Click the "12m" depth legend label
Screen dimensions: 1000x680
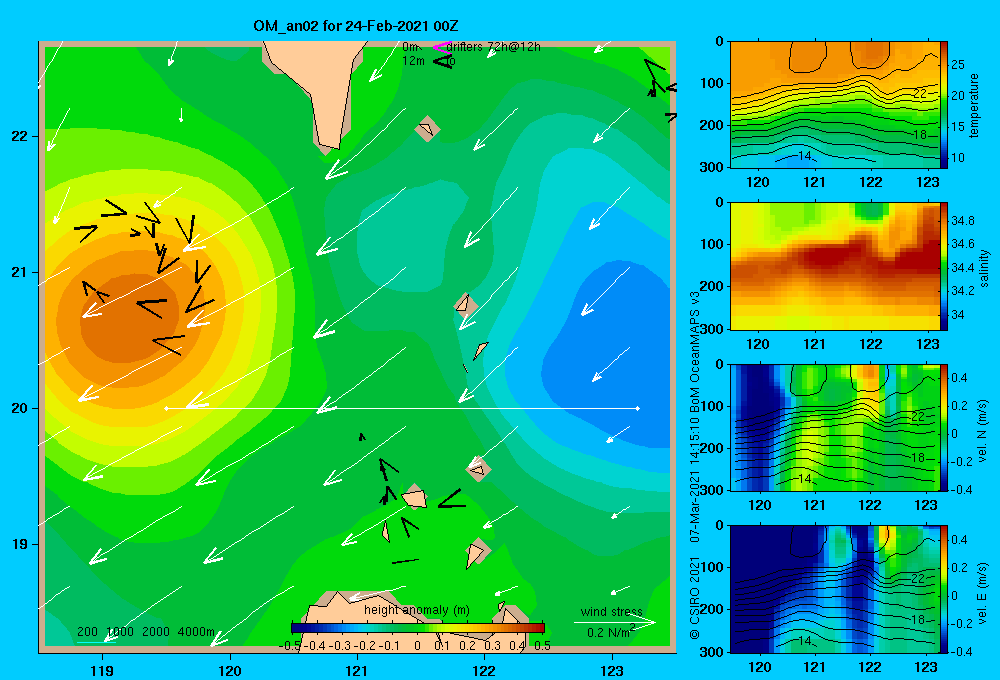point(413,61)
